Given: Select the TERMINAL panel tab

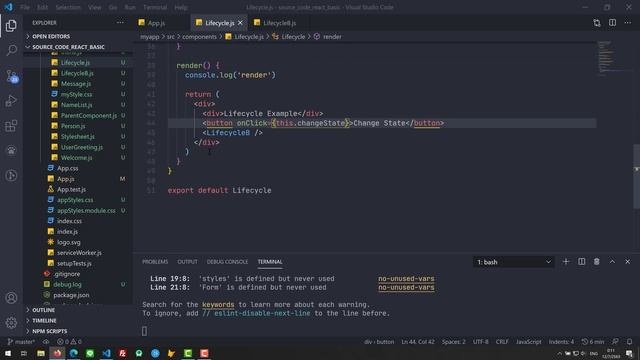Looking at the screenshot, I should (270, 262).
